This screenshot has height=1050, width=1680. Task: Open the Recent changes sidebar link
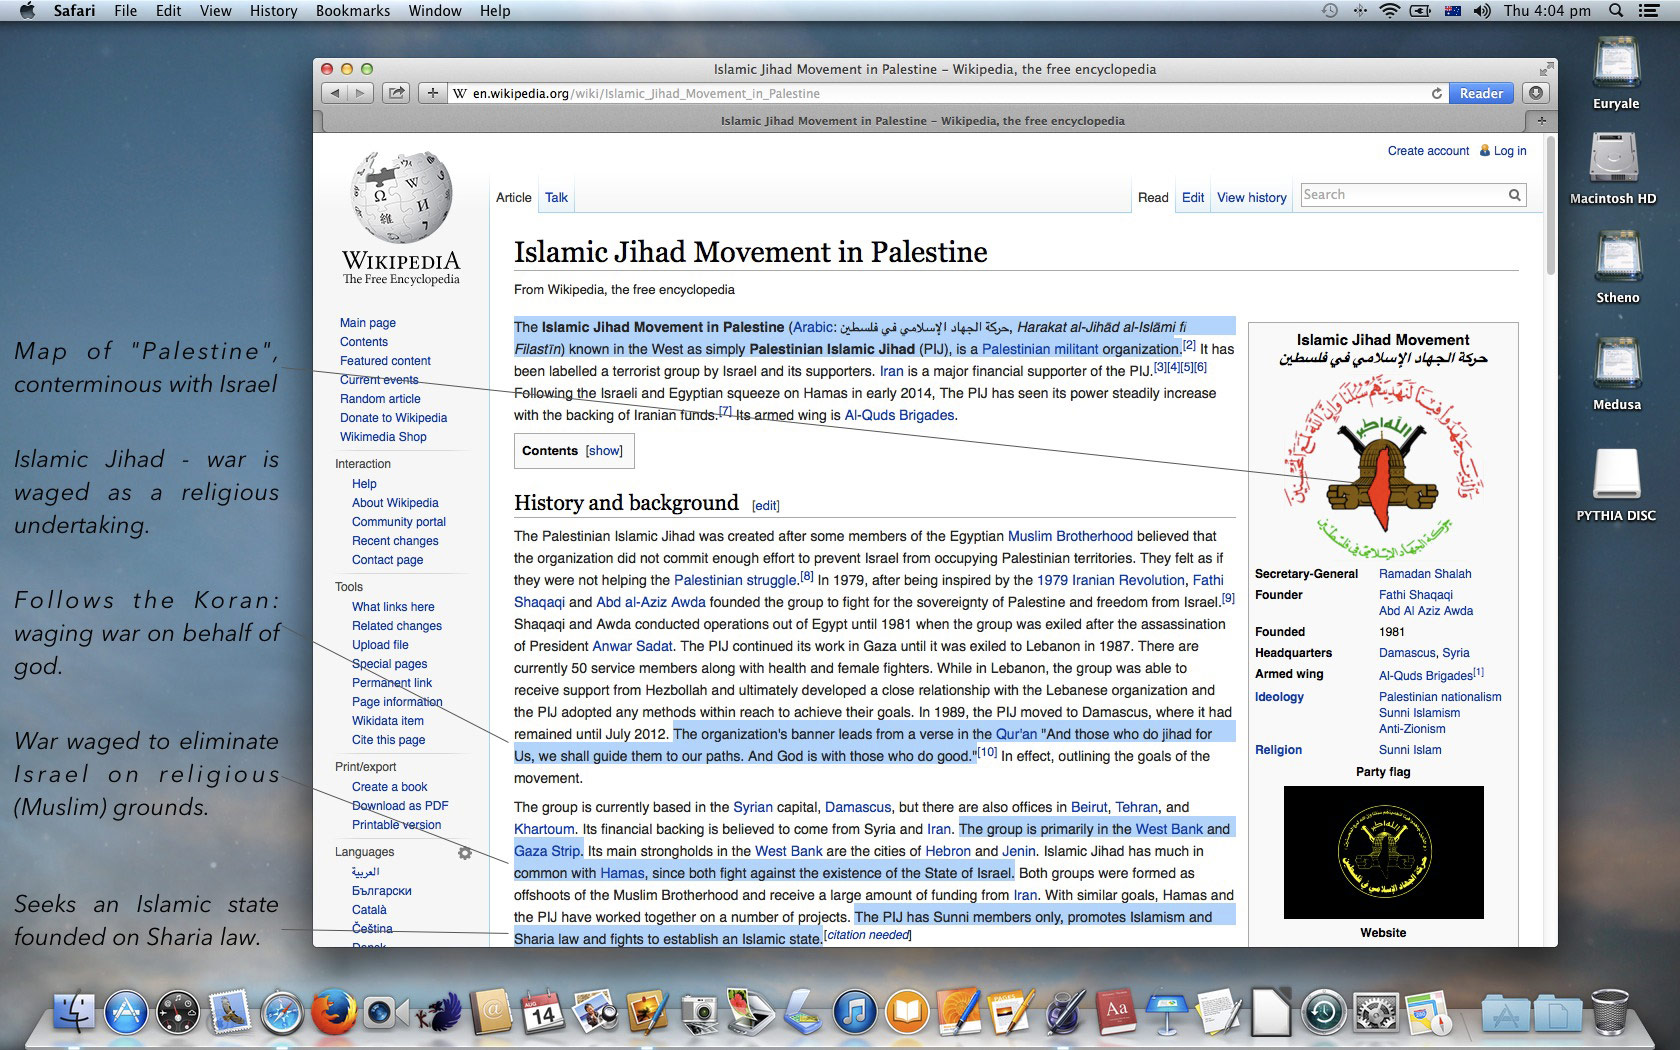pyautogui.click(x=395, y=541)
